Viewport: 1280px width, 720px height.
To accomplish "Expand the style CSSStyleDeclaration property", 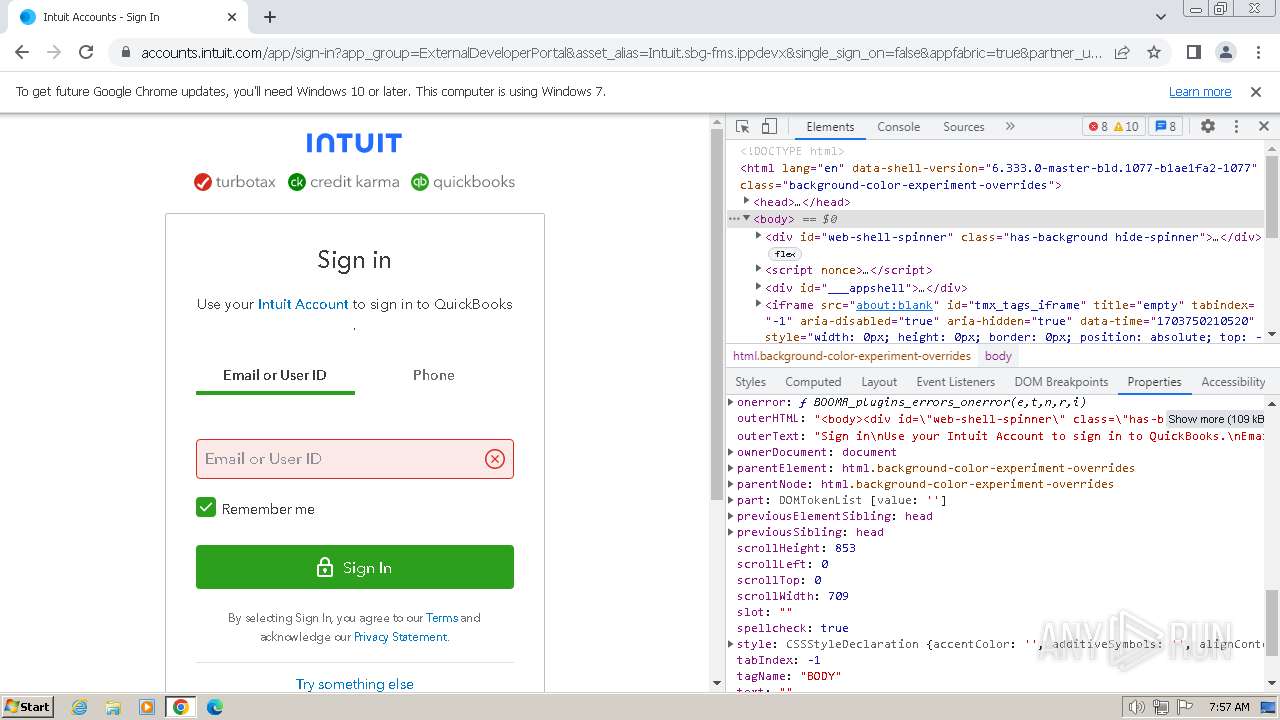I will tap(731, 644).
